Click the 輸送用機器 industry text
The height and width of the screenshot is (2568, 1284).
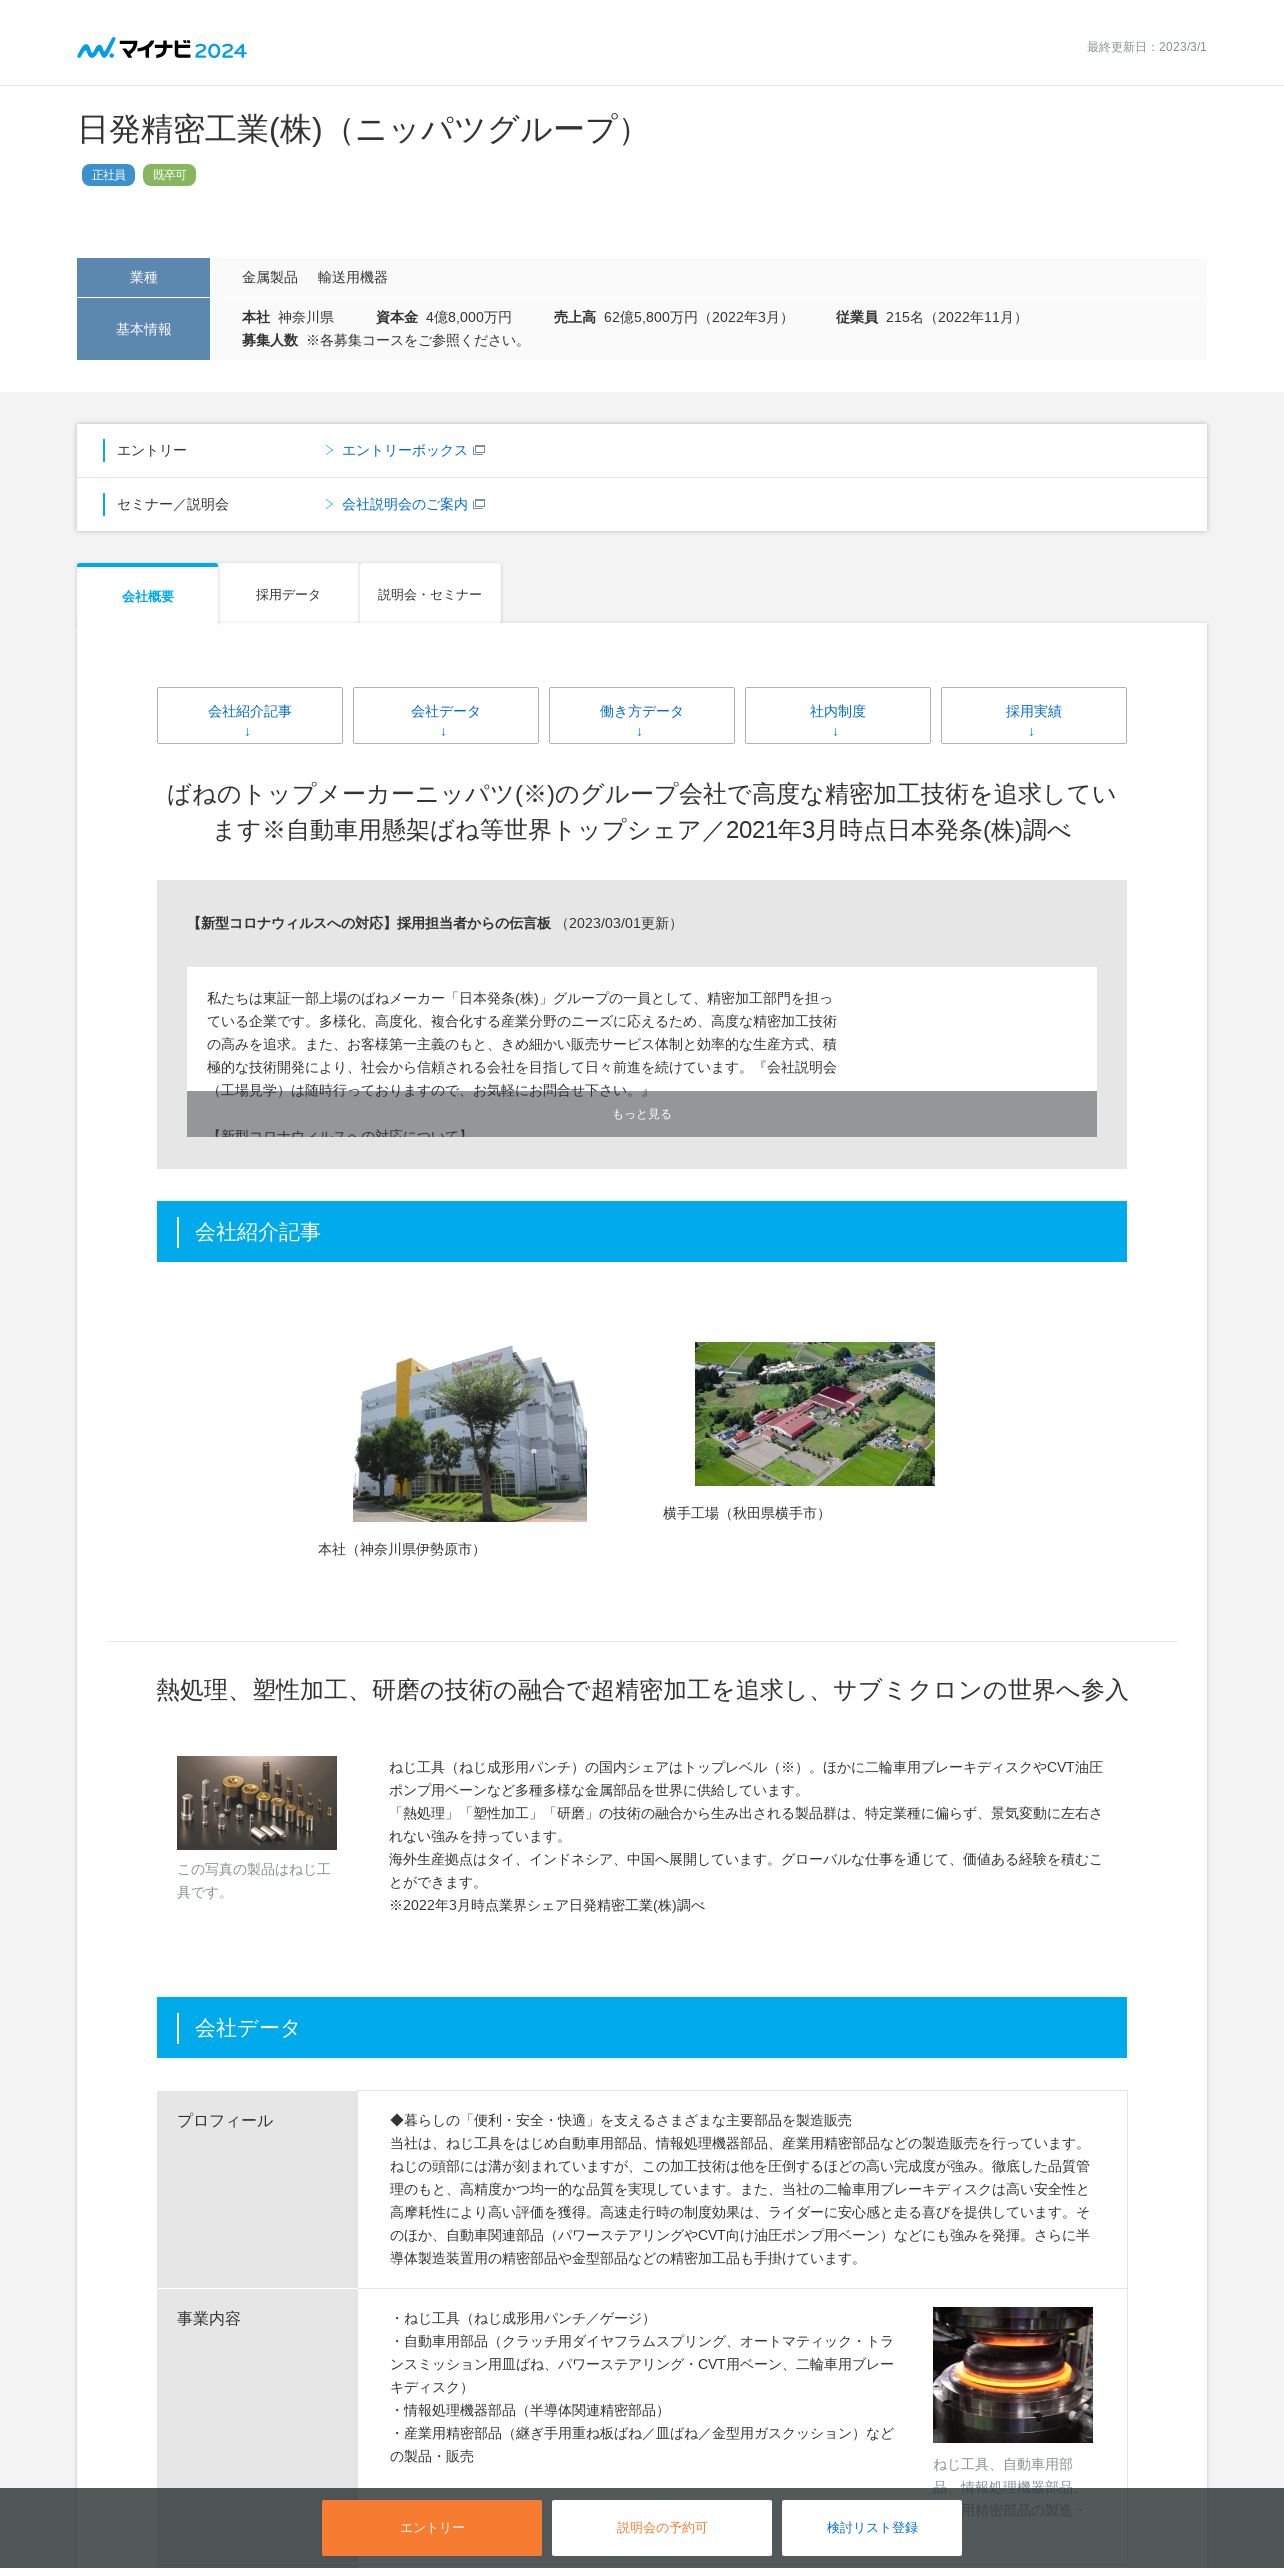click(353, 277)
